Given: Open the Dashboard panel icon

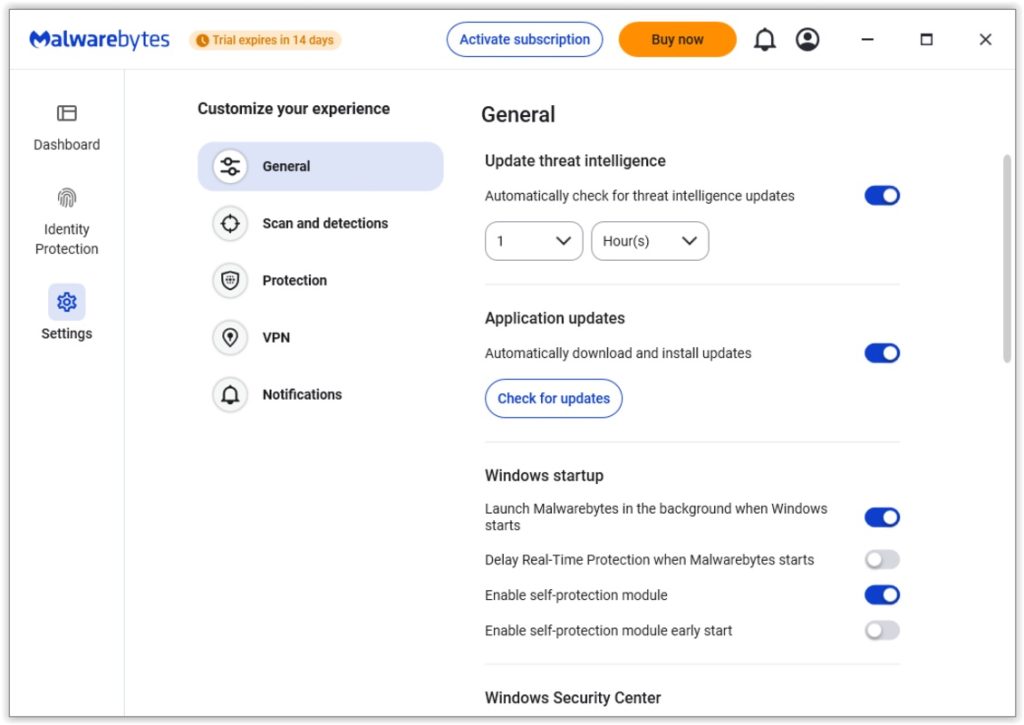Looking at the screenshot, I should click(67, 113).
